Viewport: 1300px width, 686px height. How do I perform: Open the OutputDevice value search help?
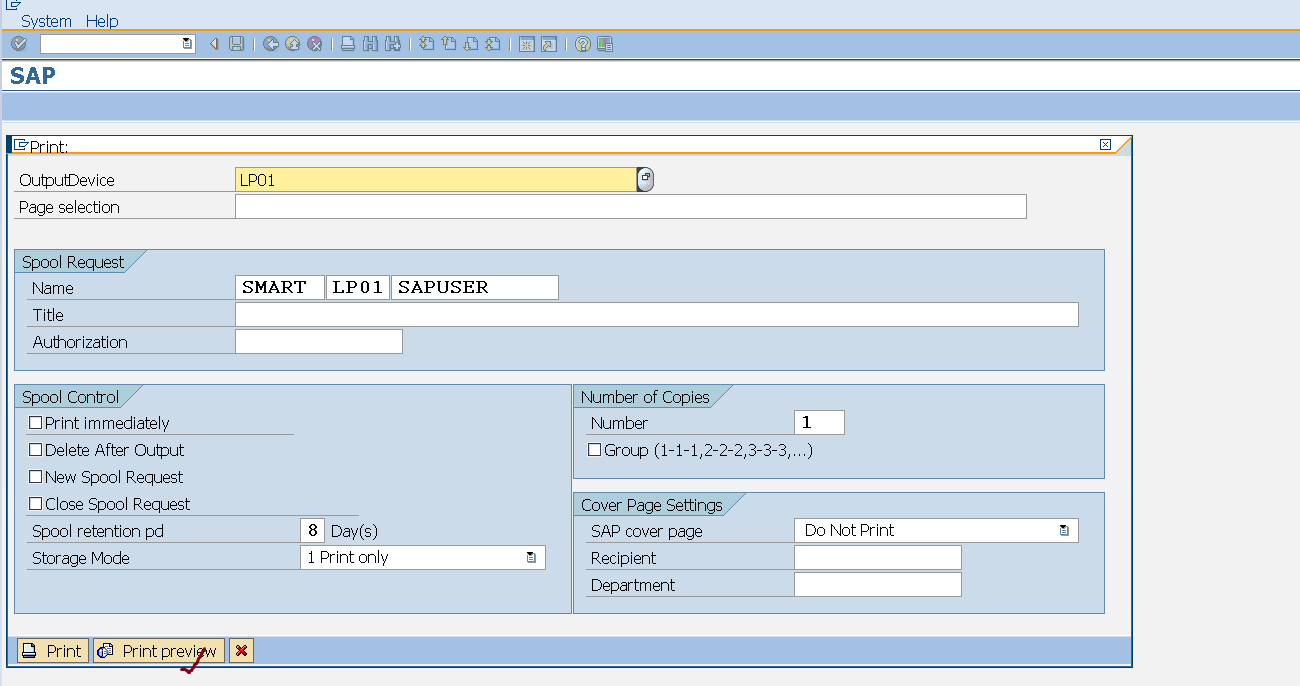tap(645, 179)
